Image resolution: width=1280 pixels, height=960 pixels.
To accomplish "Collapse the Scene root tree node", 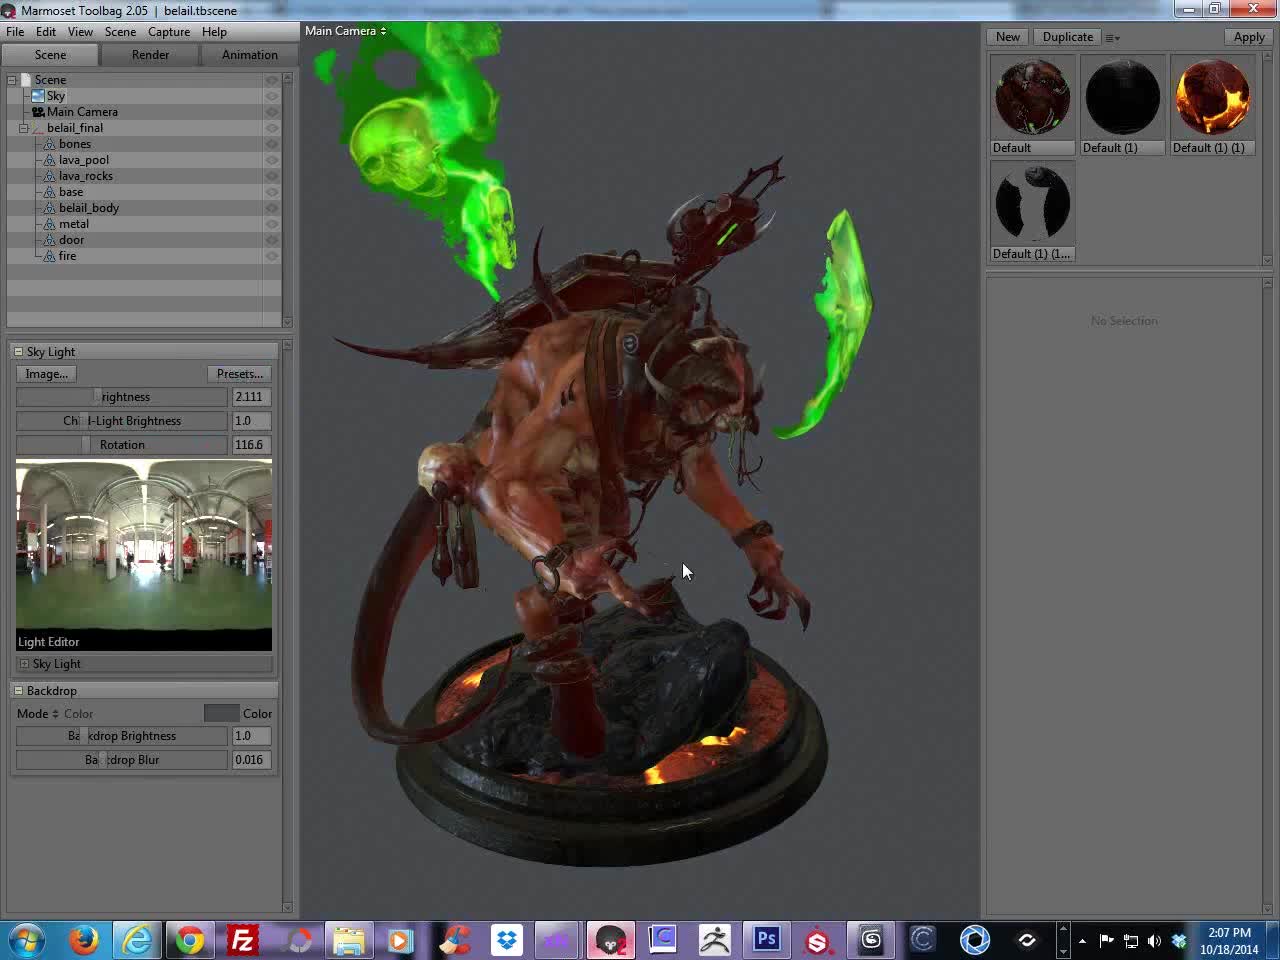I will click(x=12, y=80).
